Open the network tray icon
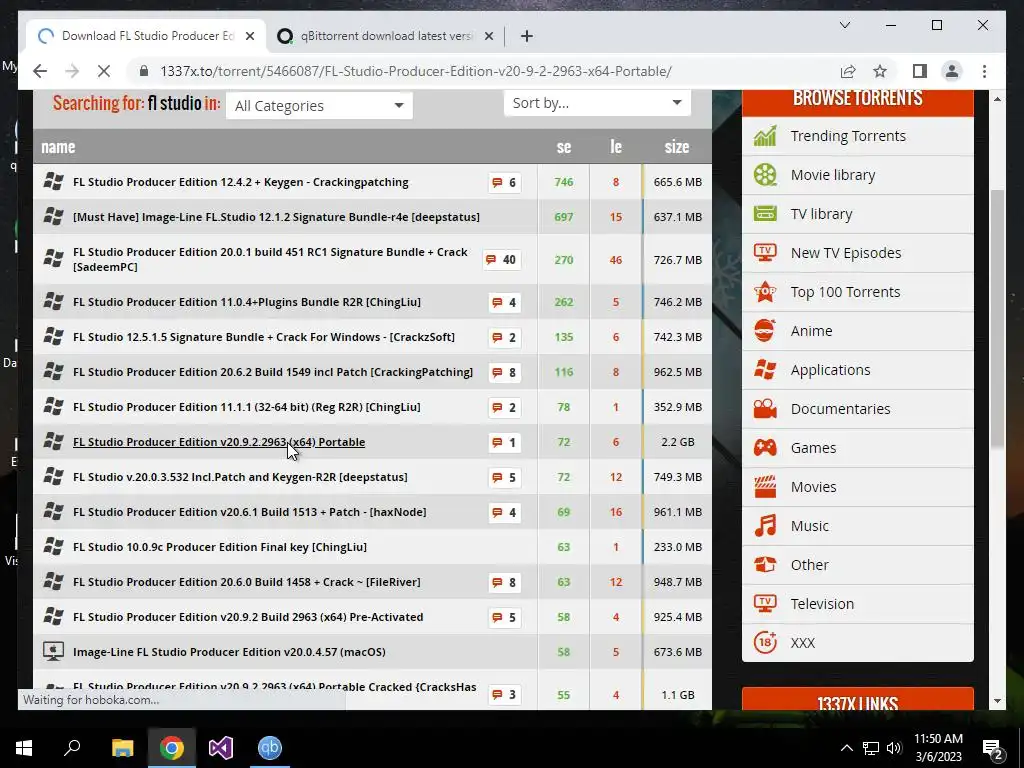 (x=871, y=748)
